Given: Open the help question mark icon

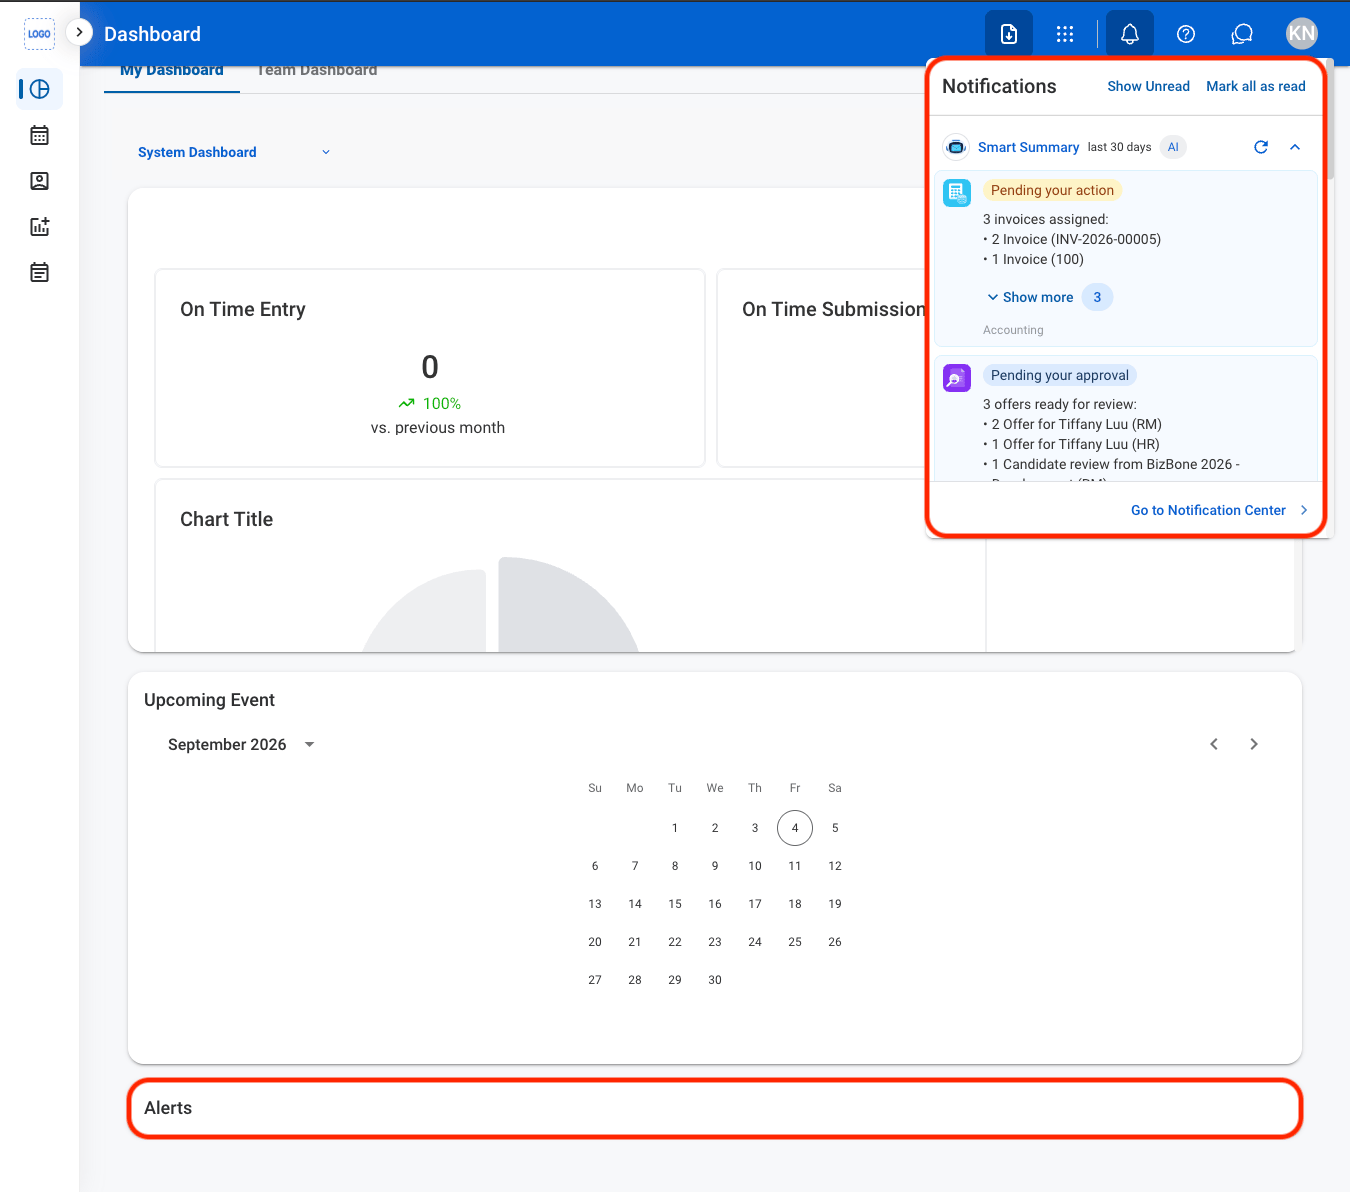Looking at the screenshot, I should point(1186,34).
